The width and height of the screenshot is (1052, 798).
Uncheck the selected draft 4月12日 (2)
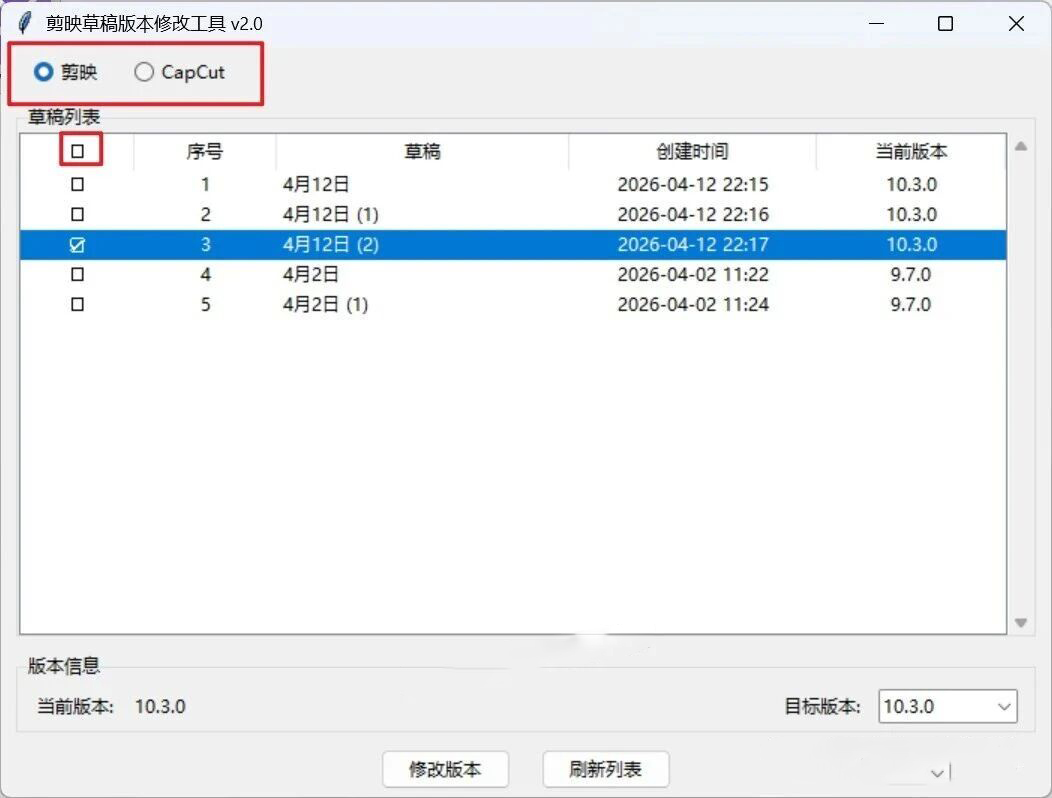coord(78,245)
